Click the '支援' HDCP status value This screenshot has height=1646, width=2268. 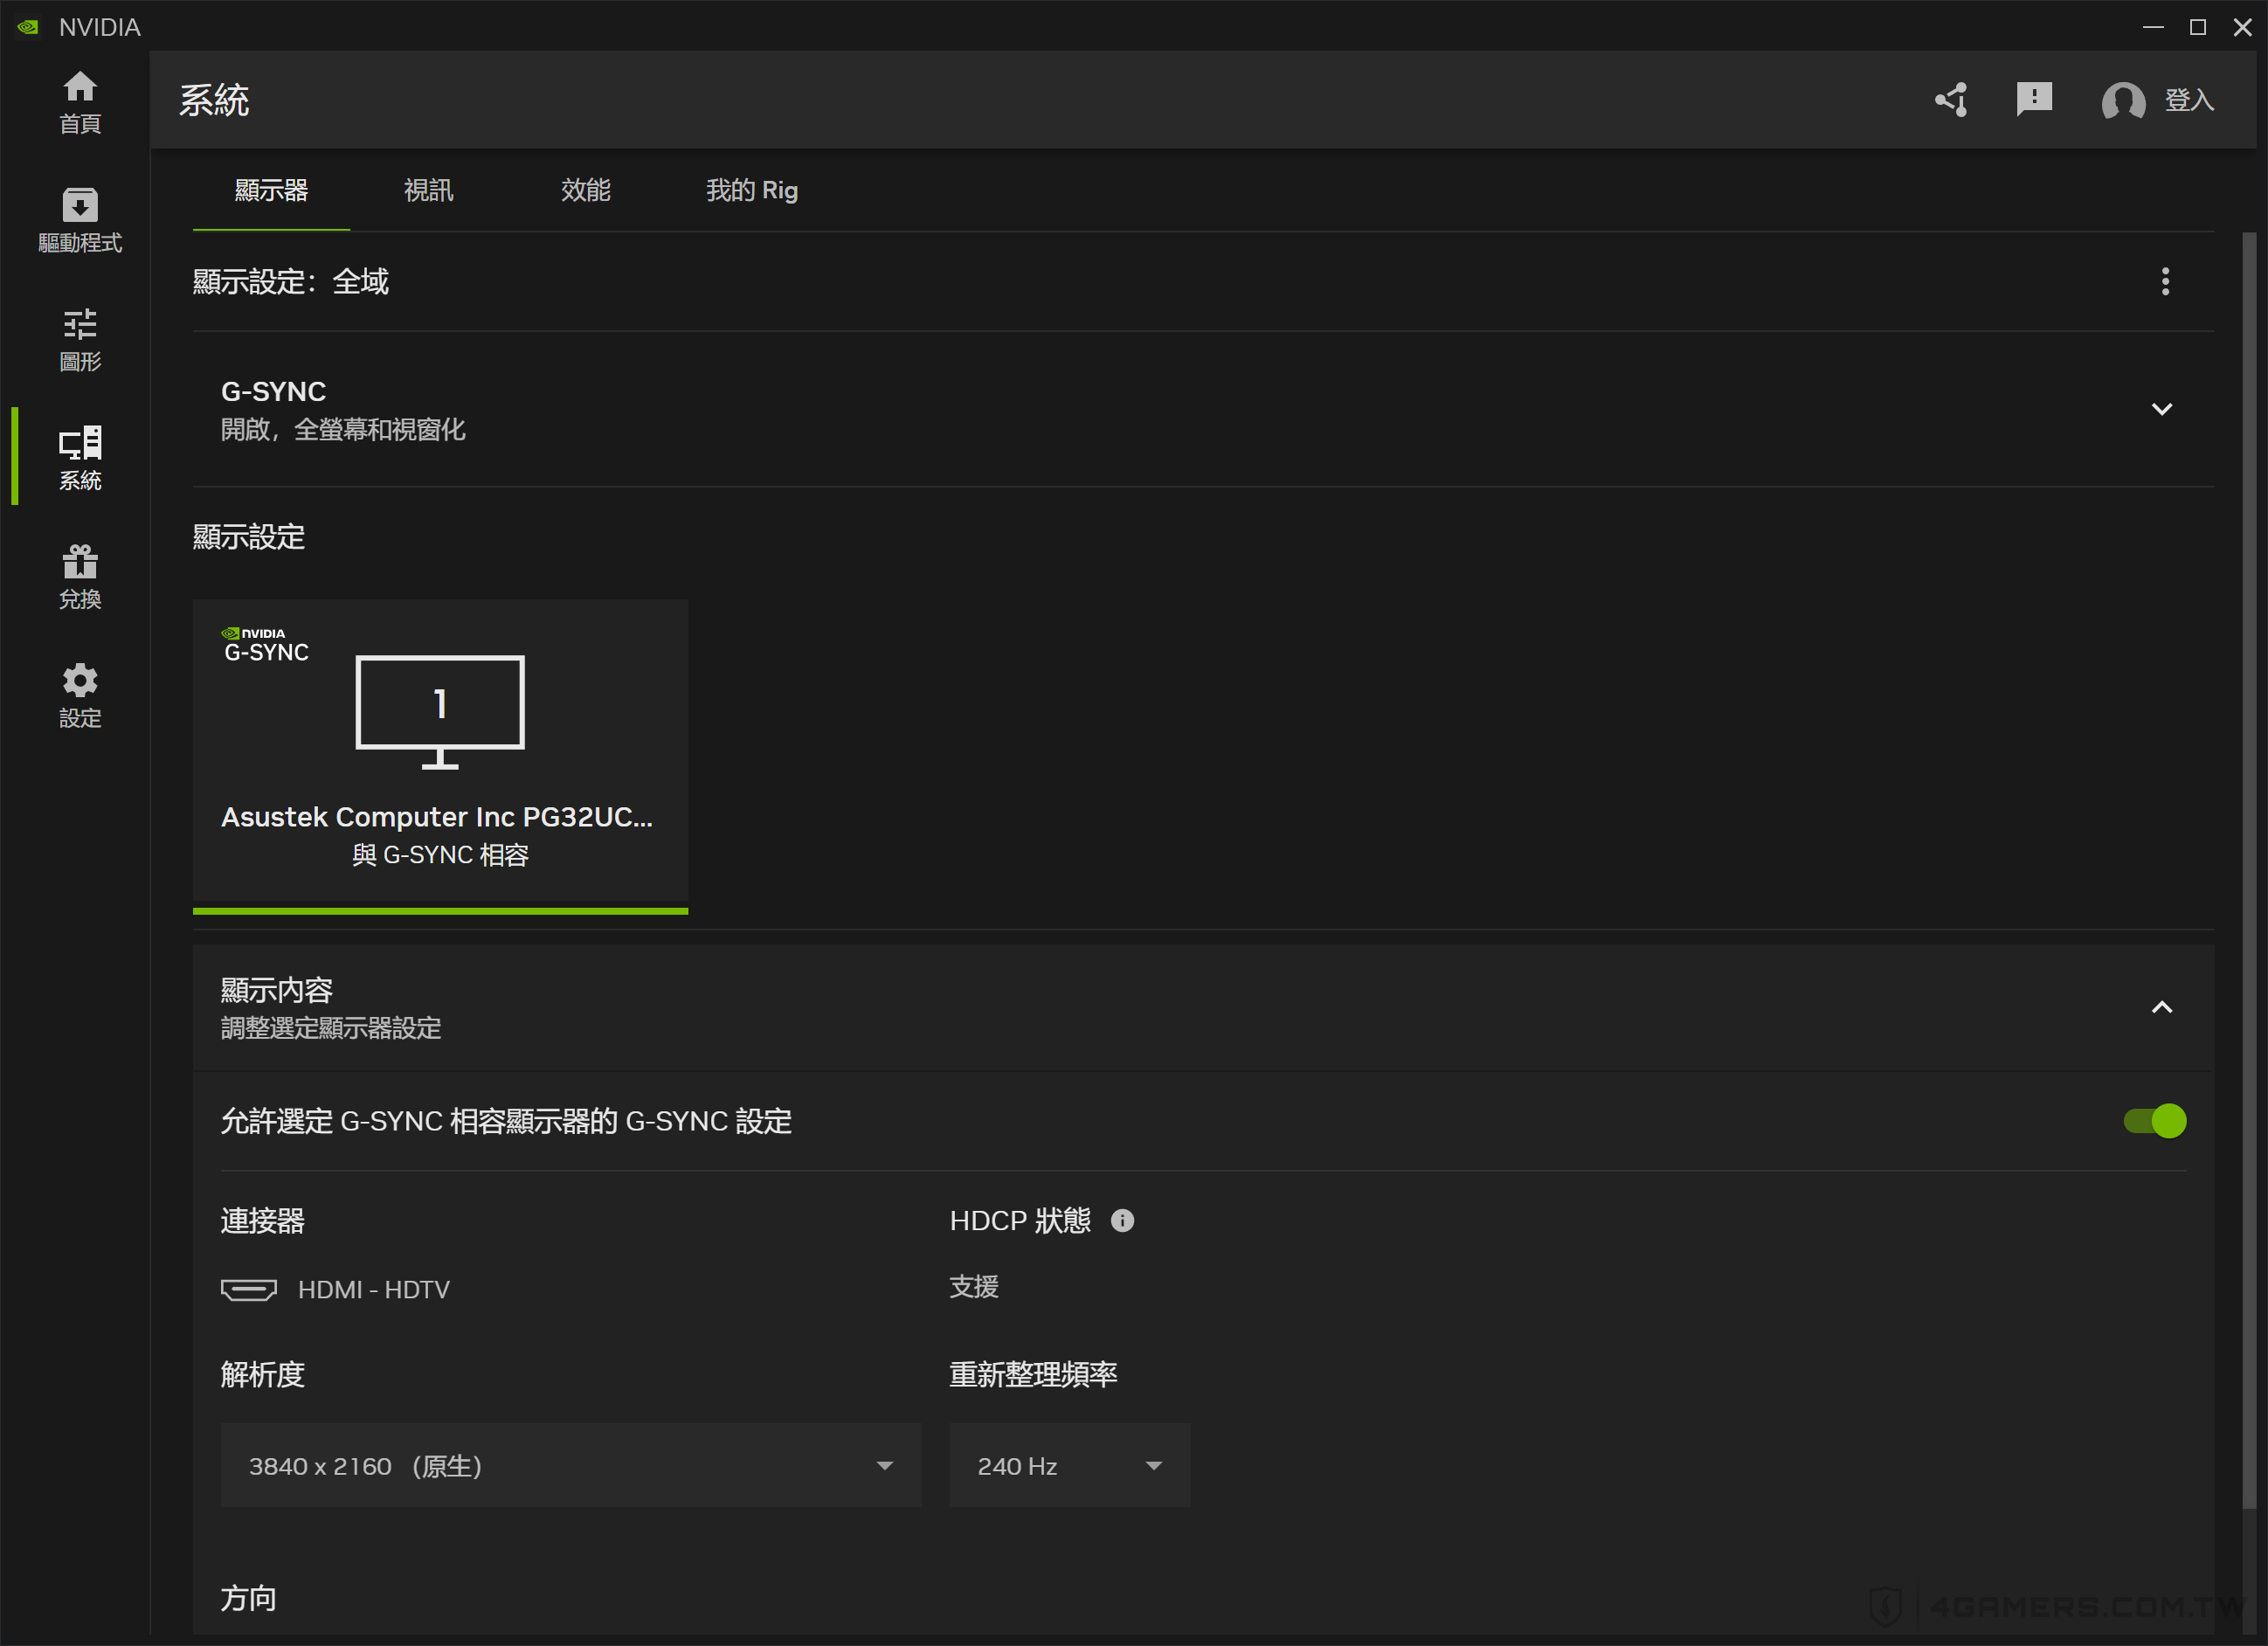[x=973, y=1286]
